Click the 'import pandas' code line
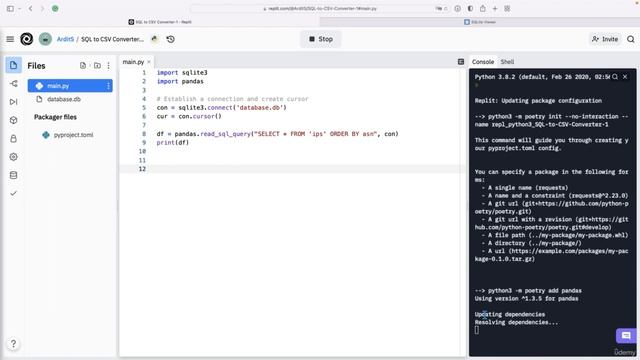 coord(180,81)
